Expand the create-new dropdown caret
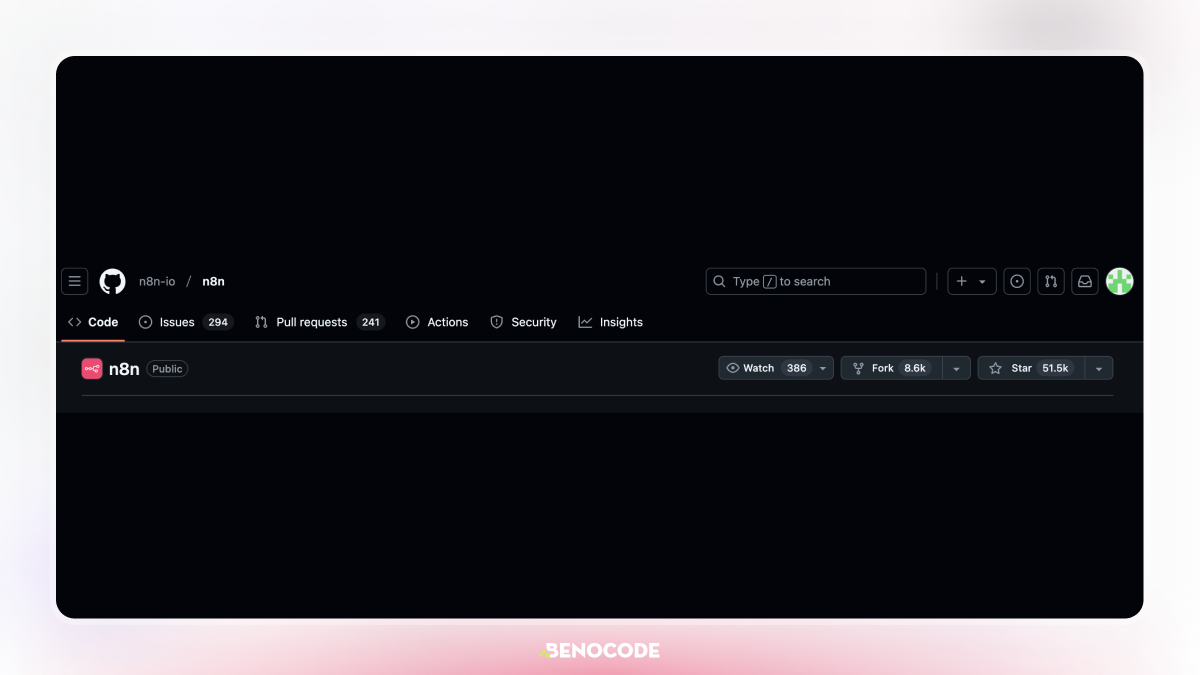This screenshot has width=1200, height=675. (x=983, y=282)
